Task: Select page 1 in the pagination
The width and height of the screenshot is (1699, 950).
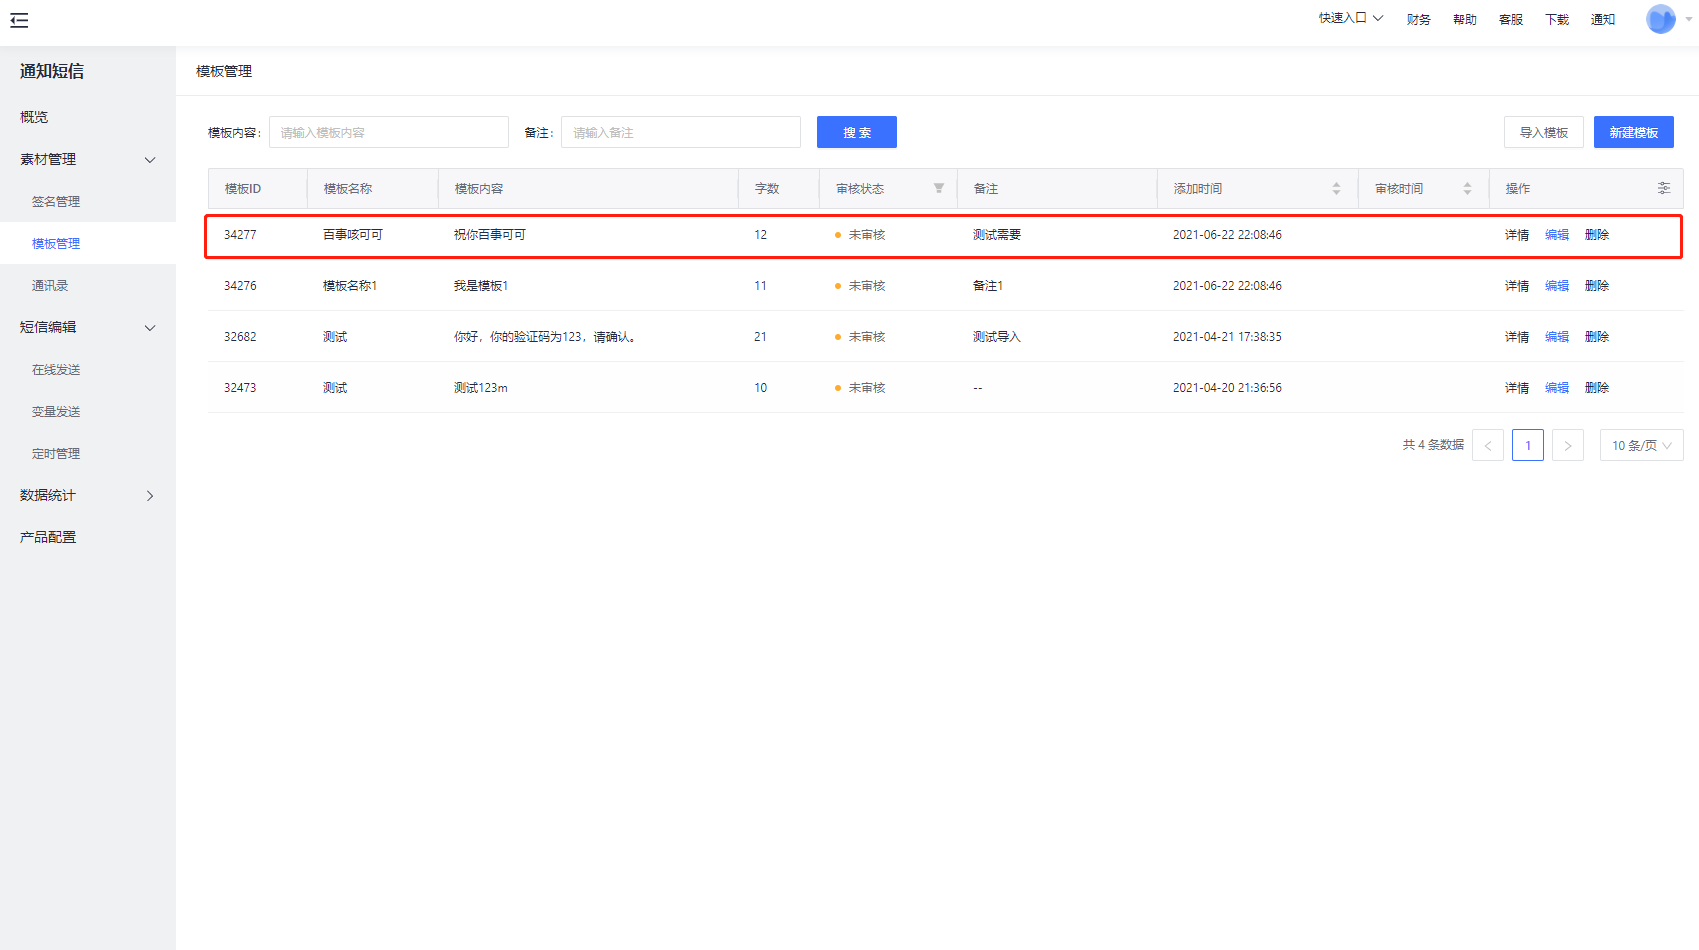Action: click(x=1528, y=445)
